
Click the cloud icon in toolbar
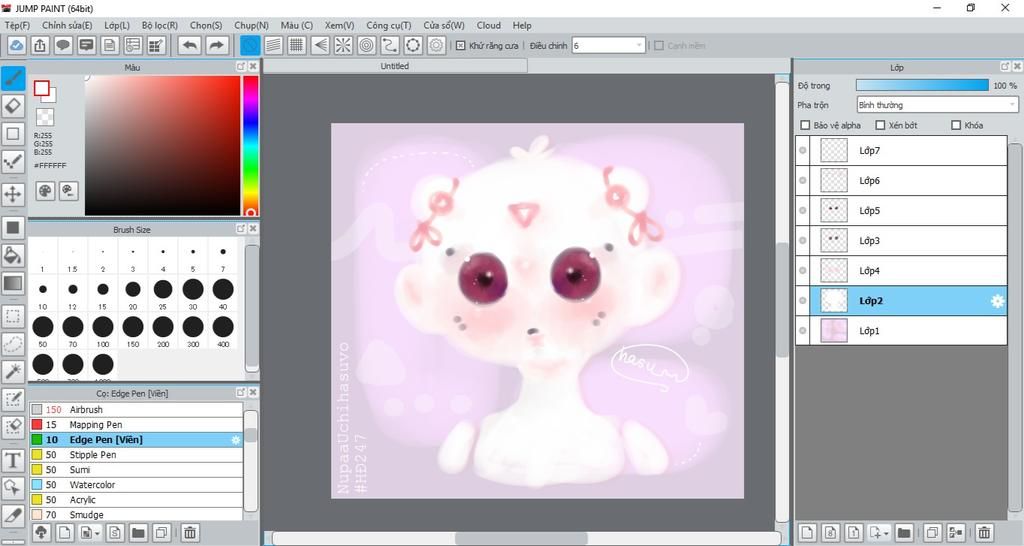pos(16,46)
